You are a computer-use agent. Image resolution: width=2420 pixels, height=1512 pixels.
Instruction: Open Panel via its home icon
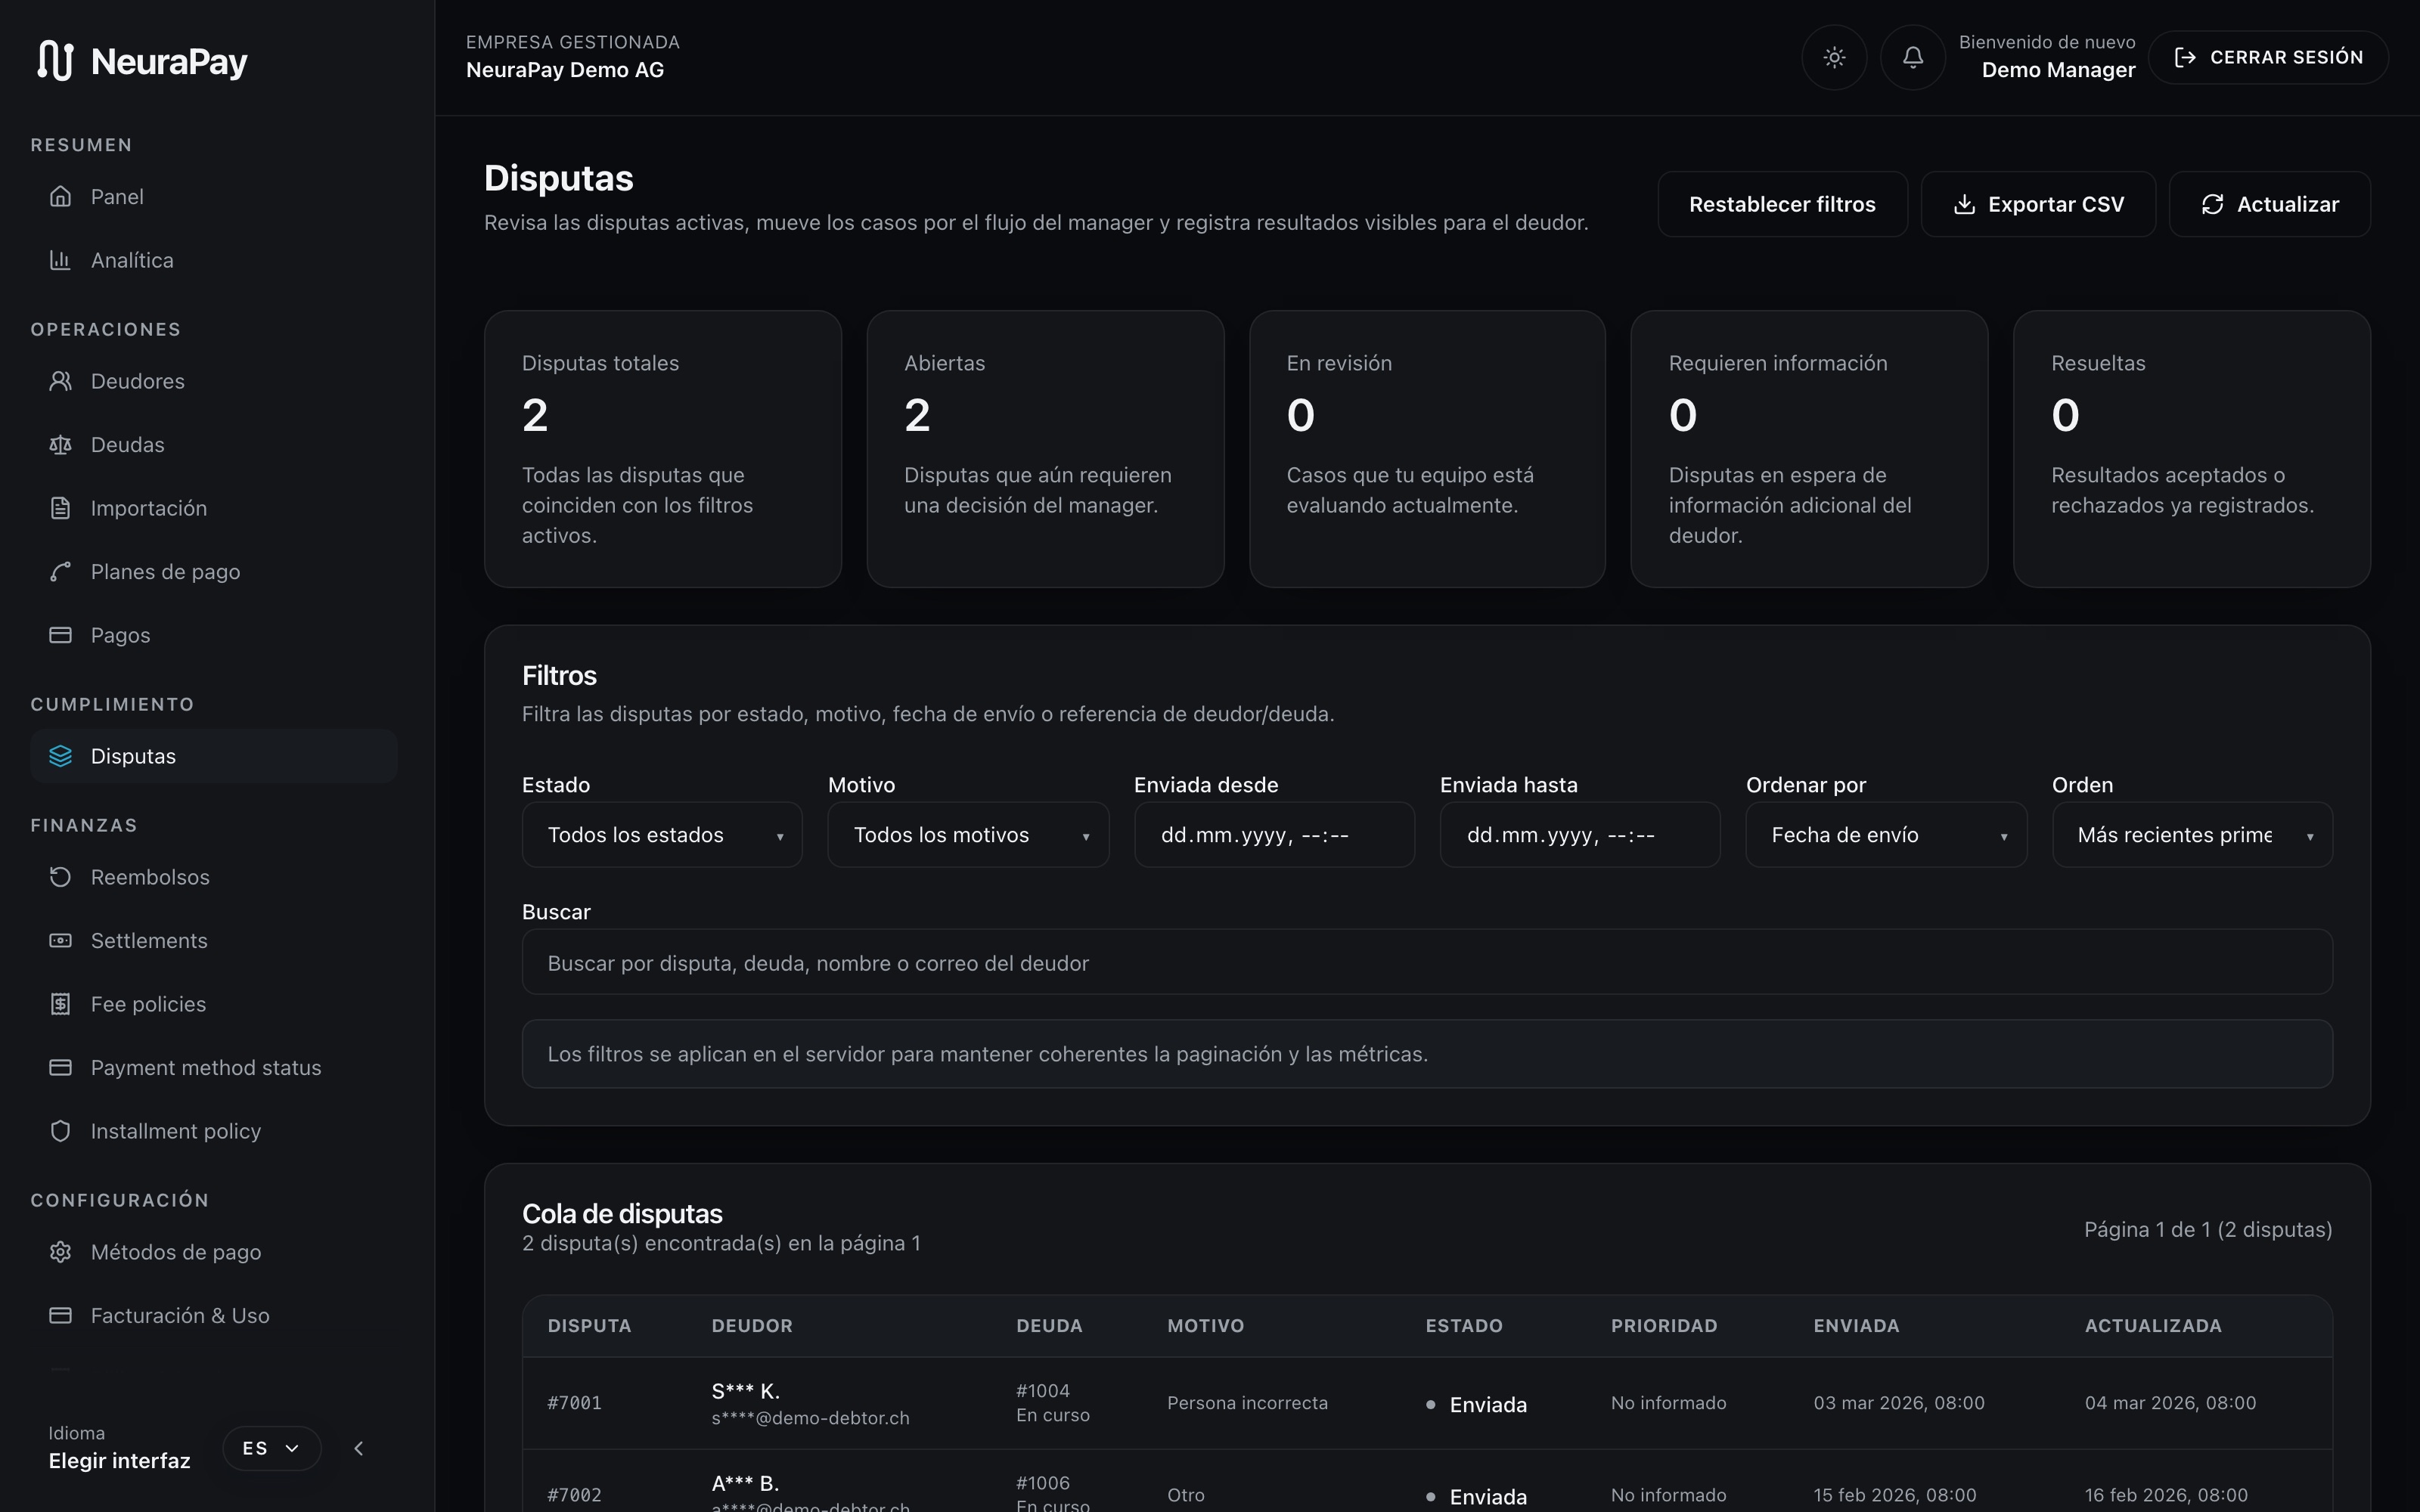click(x=60, y=196)
